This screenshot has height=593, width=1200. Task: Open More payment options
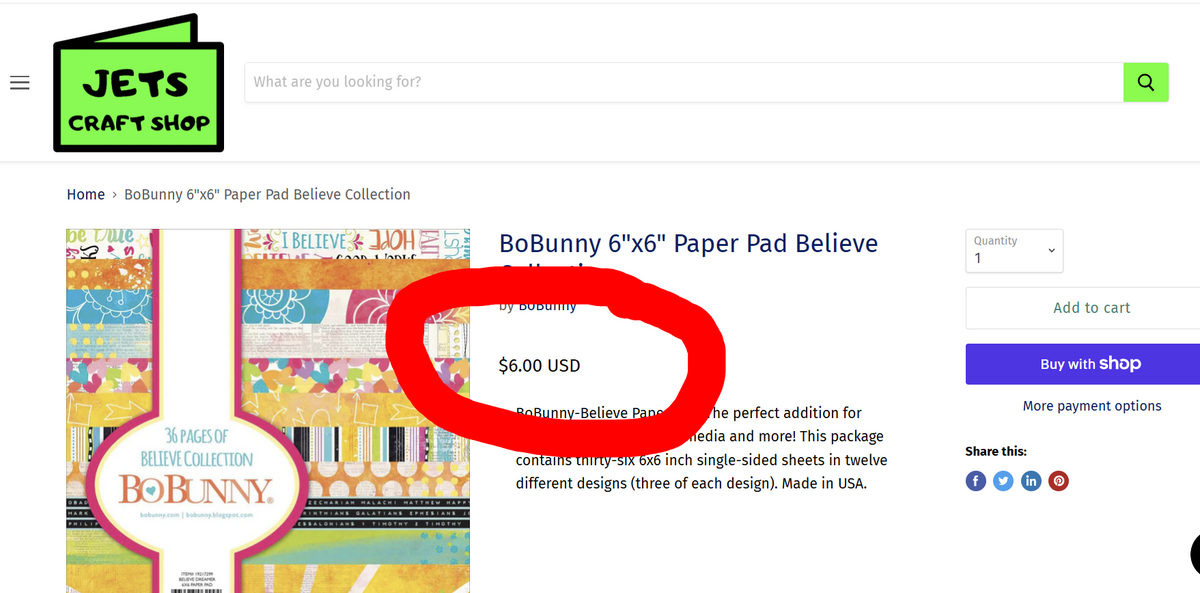[1092, 406]
